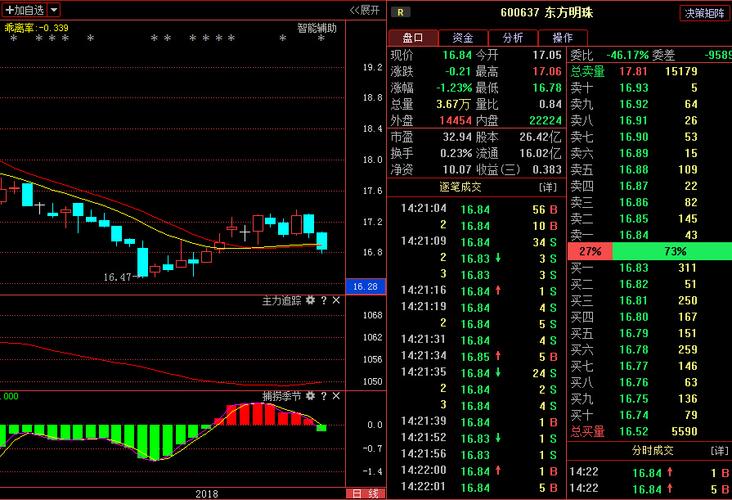The image size is (732, 500).
Task: Click the 2018 year marker on timeline
Action: point(206,494)
